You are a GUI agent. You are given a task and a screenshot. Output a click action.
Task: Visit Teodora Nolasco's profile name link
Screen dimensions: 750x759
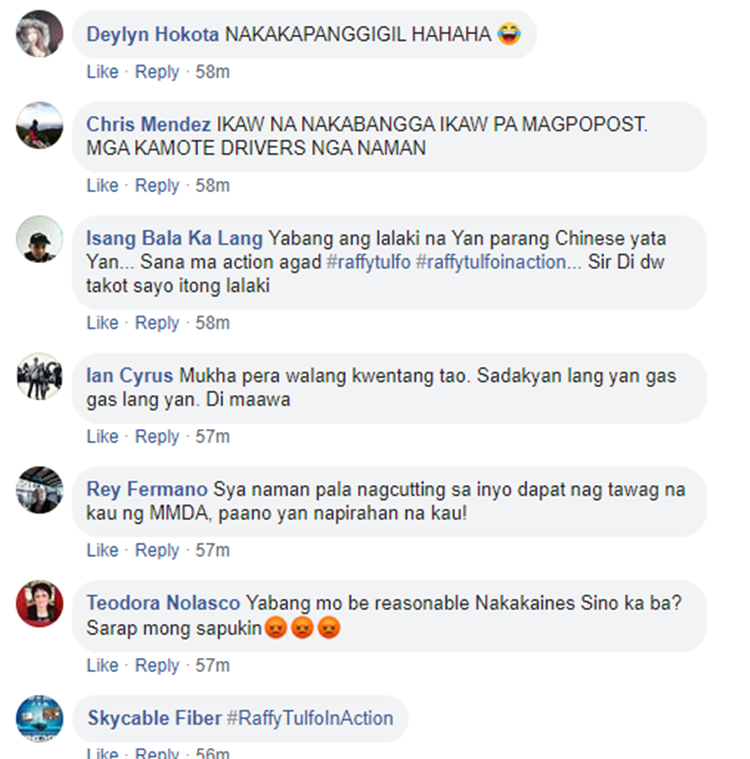[163, 603]
